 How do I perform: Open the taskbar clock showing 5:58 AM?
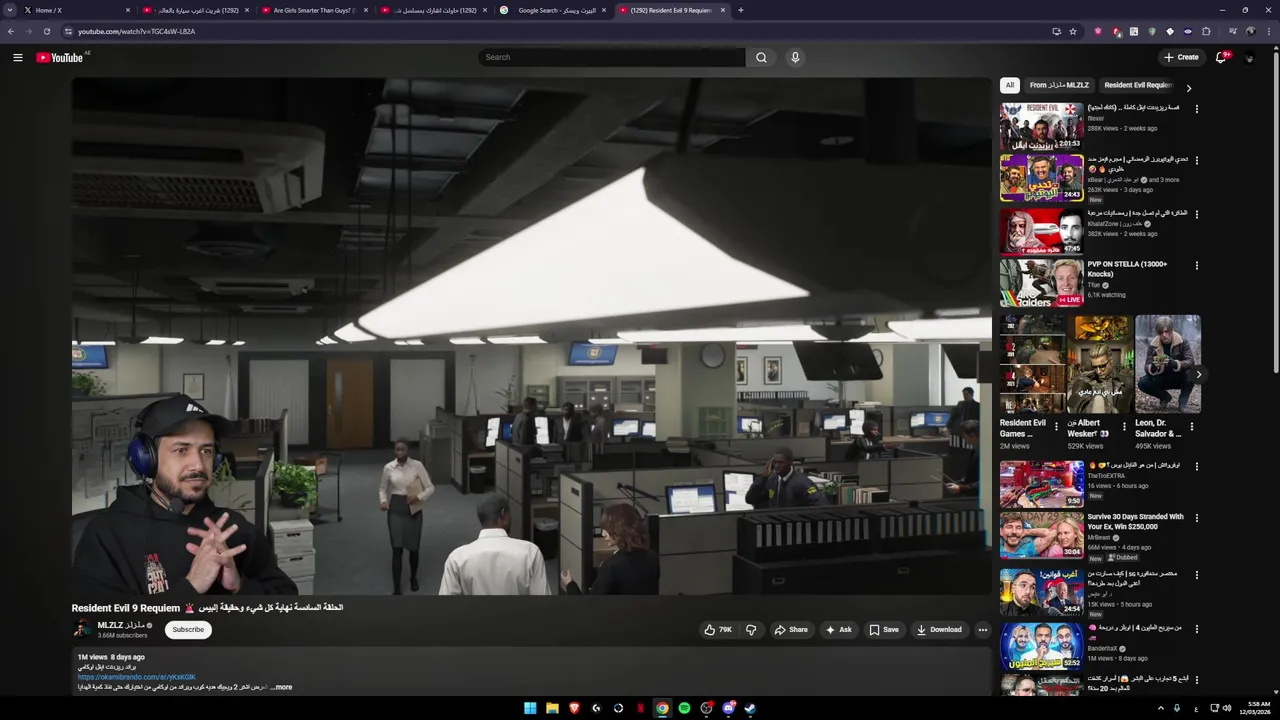click(1258, 708)
